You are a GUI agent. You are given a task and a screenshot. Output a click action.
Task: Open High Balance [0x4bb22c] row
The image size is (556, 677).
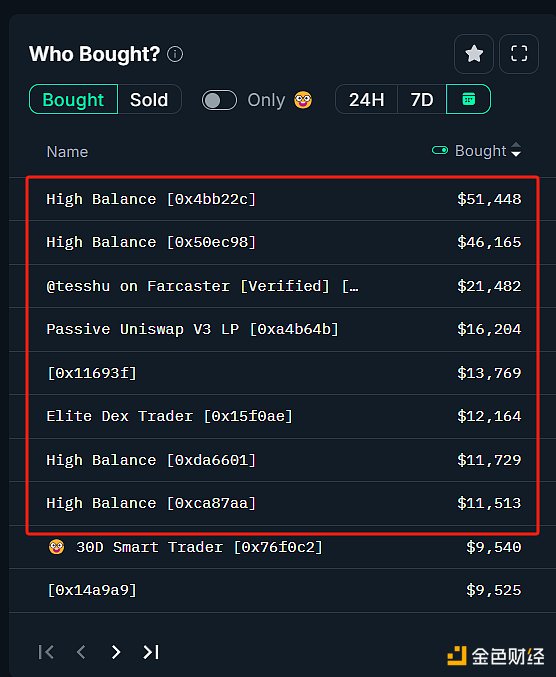coord(283,199)
